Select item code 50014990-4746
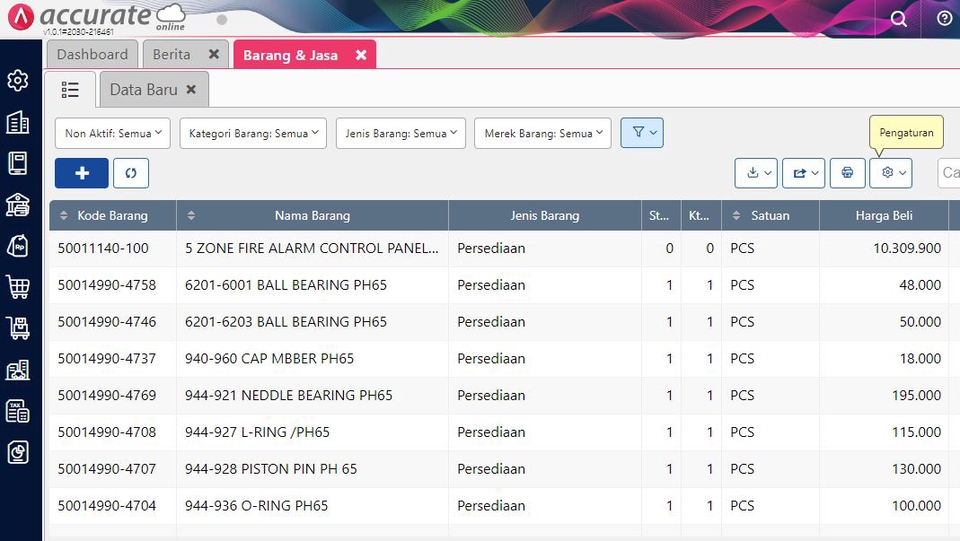This screenshot has width=960, height=541. point(107,322)
